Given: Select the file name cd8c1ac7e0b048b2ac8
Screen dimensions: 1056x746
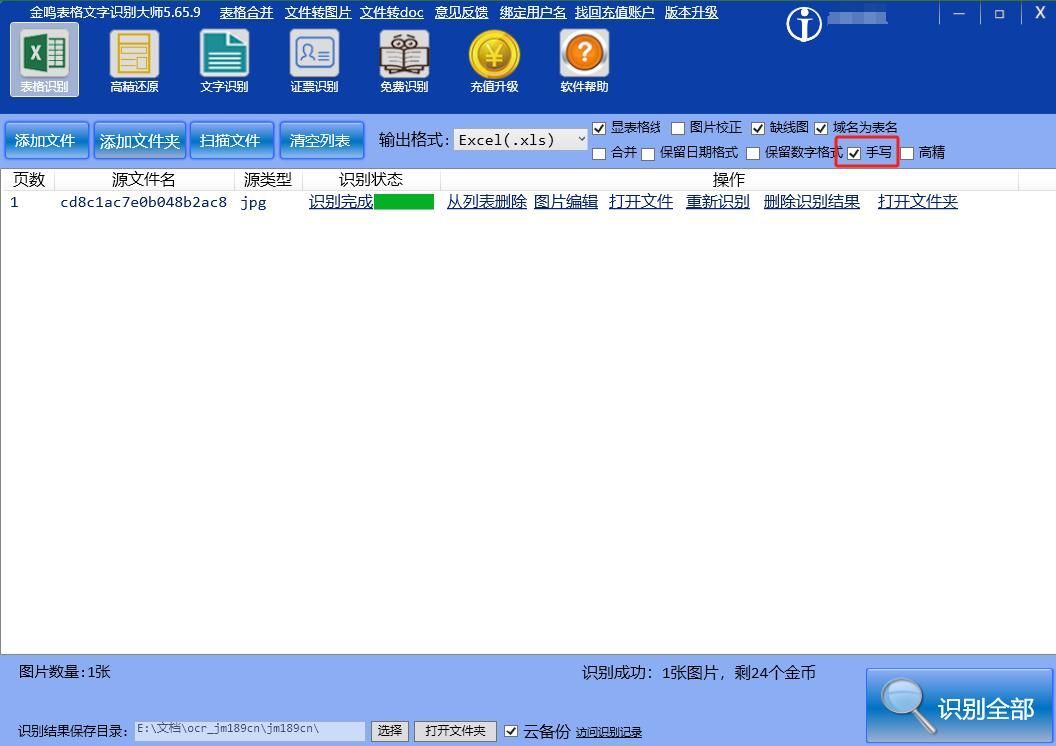Looking at the screenshot, I should pyautogui.click(x=143, y=202).
